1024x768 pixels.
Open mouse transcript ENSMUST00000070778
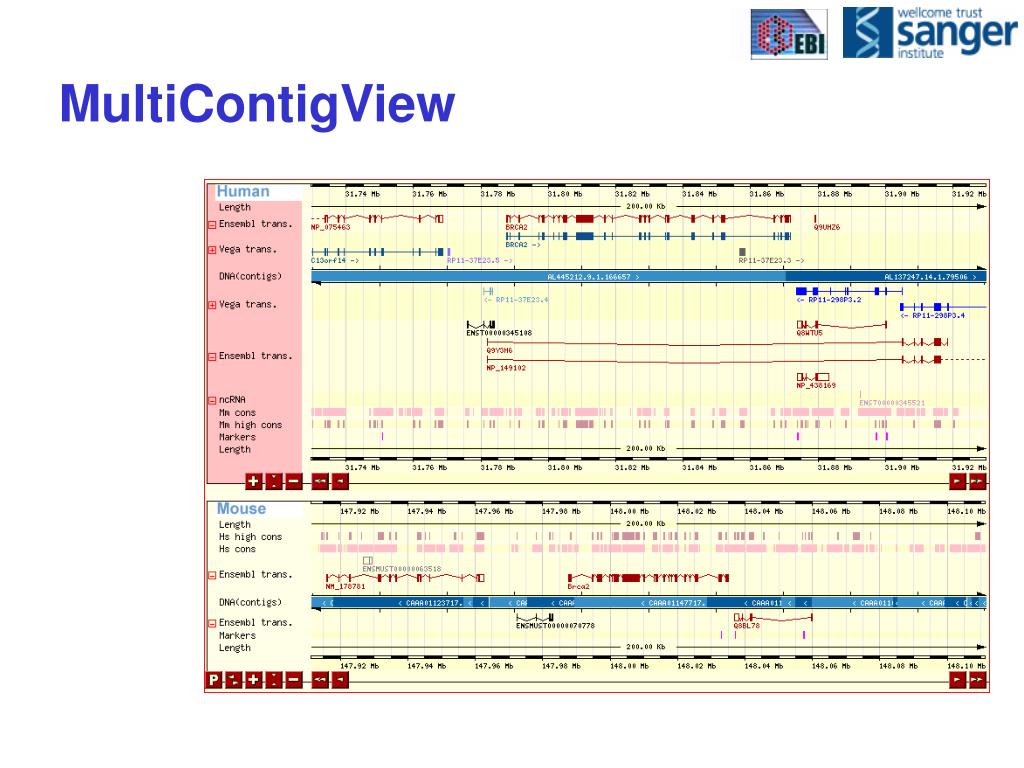point(555,626)
